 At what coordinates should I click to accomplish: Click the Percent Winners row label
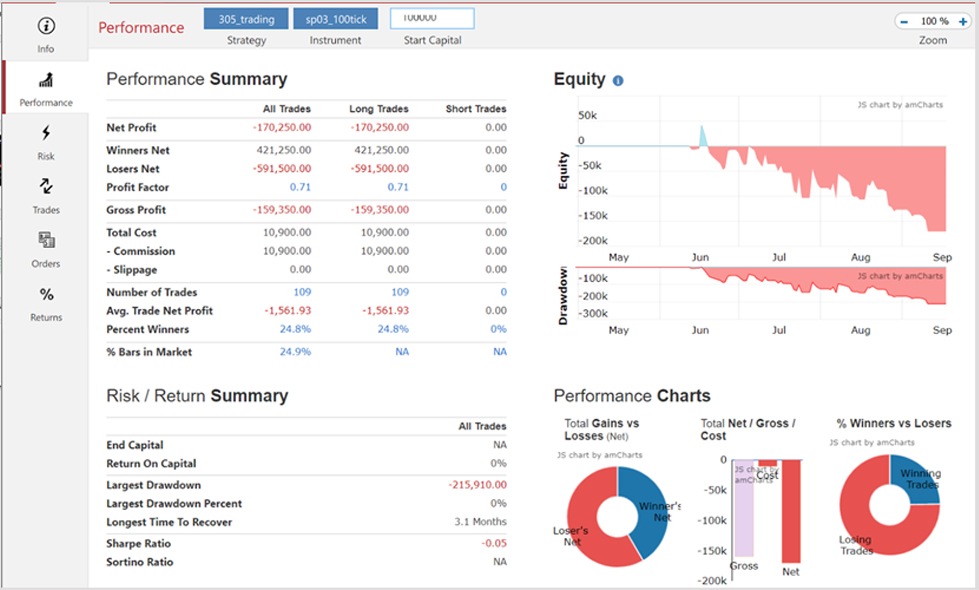[147, 330]
